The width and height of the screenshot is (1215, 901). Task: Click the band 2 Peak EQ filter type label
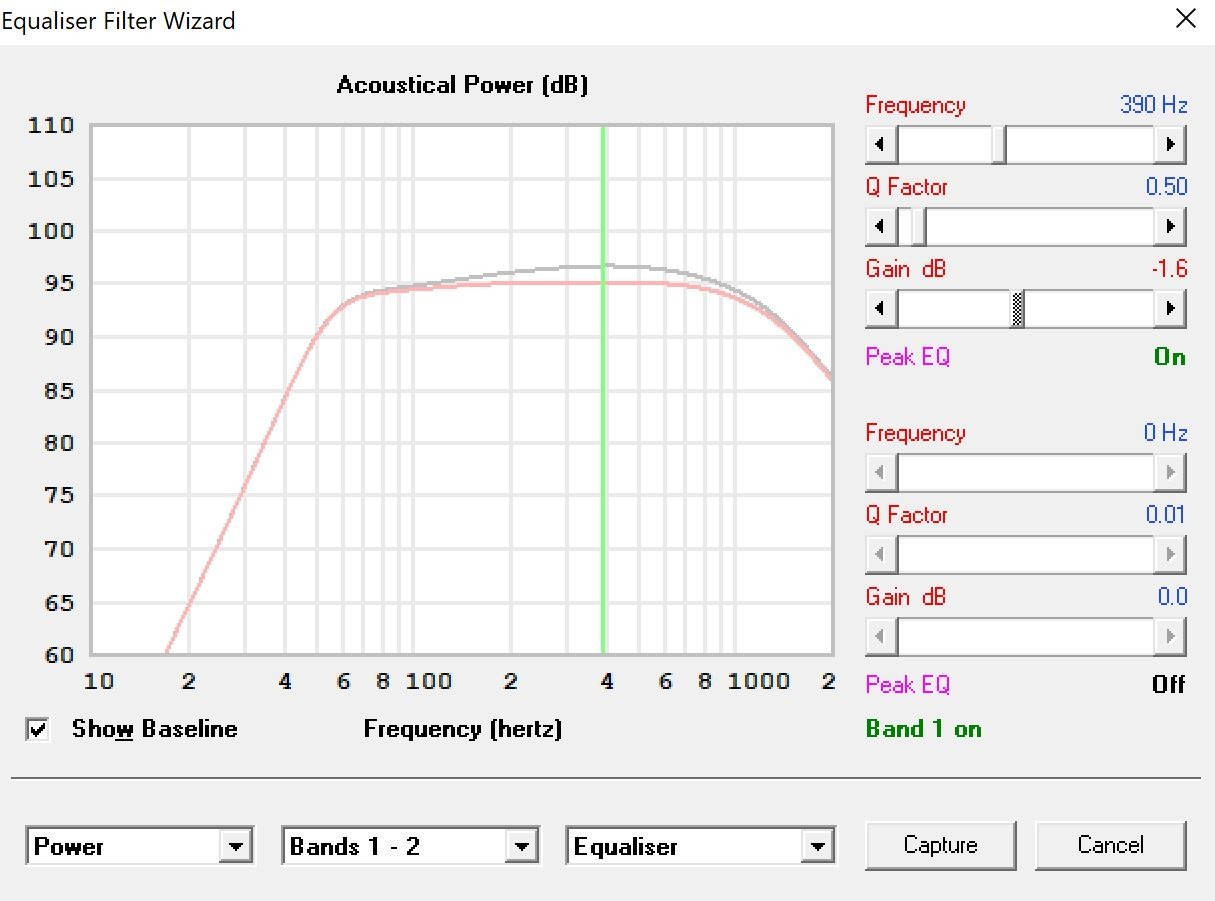tap(908, 685)
